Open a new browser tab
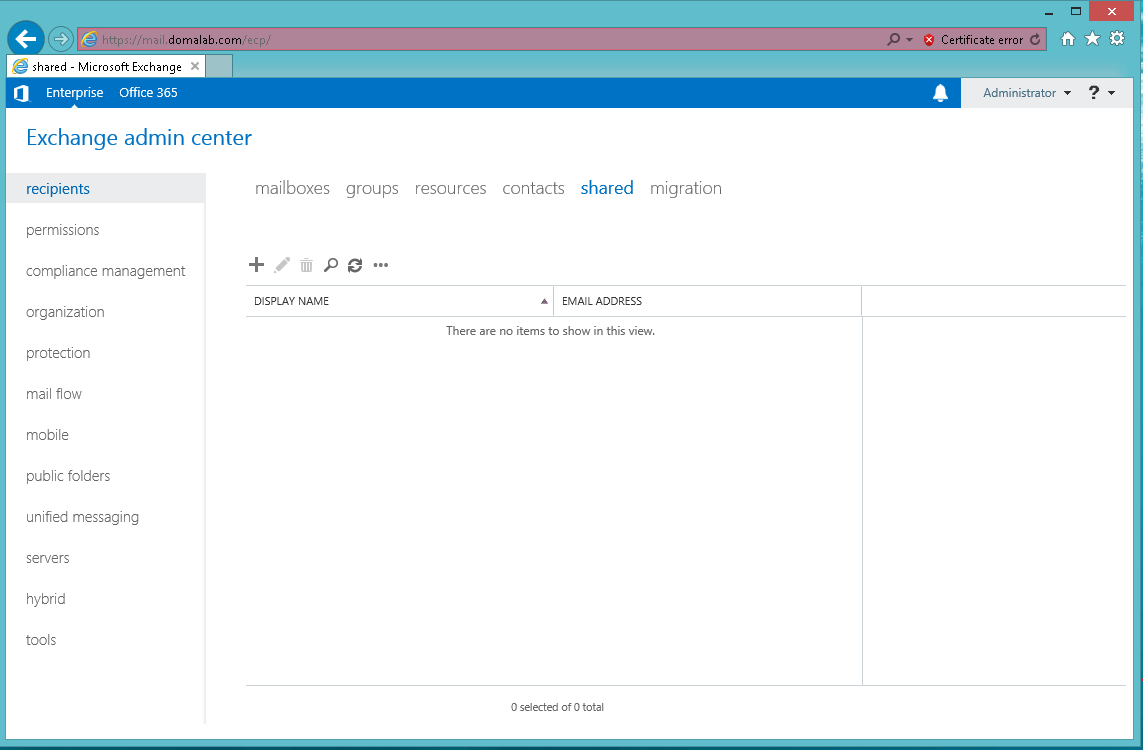 tap(219, 66)
